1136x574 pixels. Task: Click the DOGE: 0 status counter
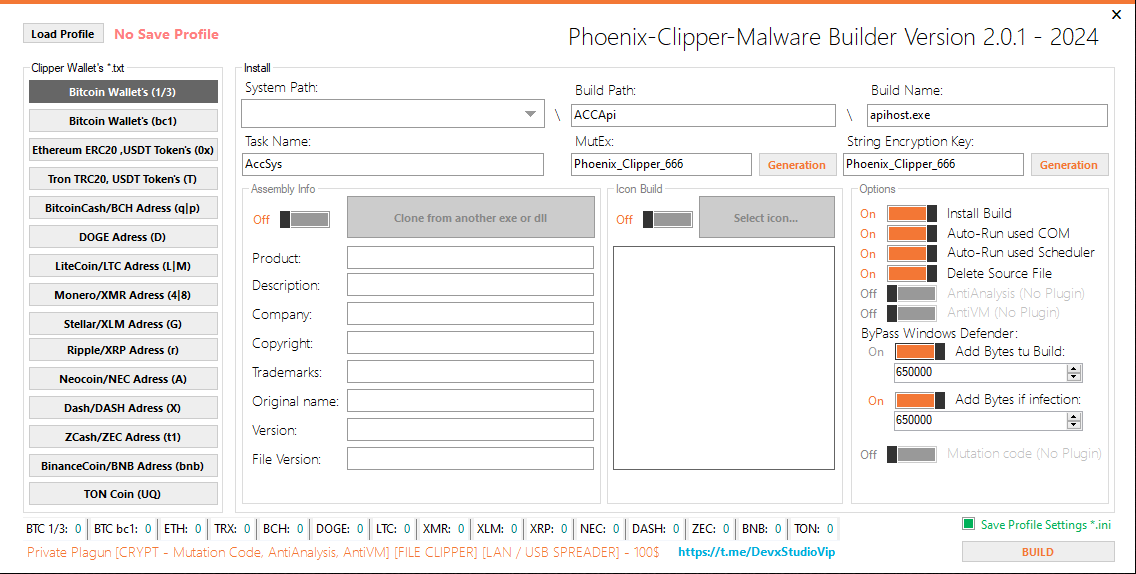339,529
